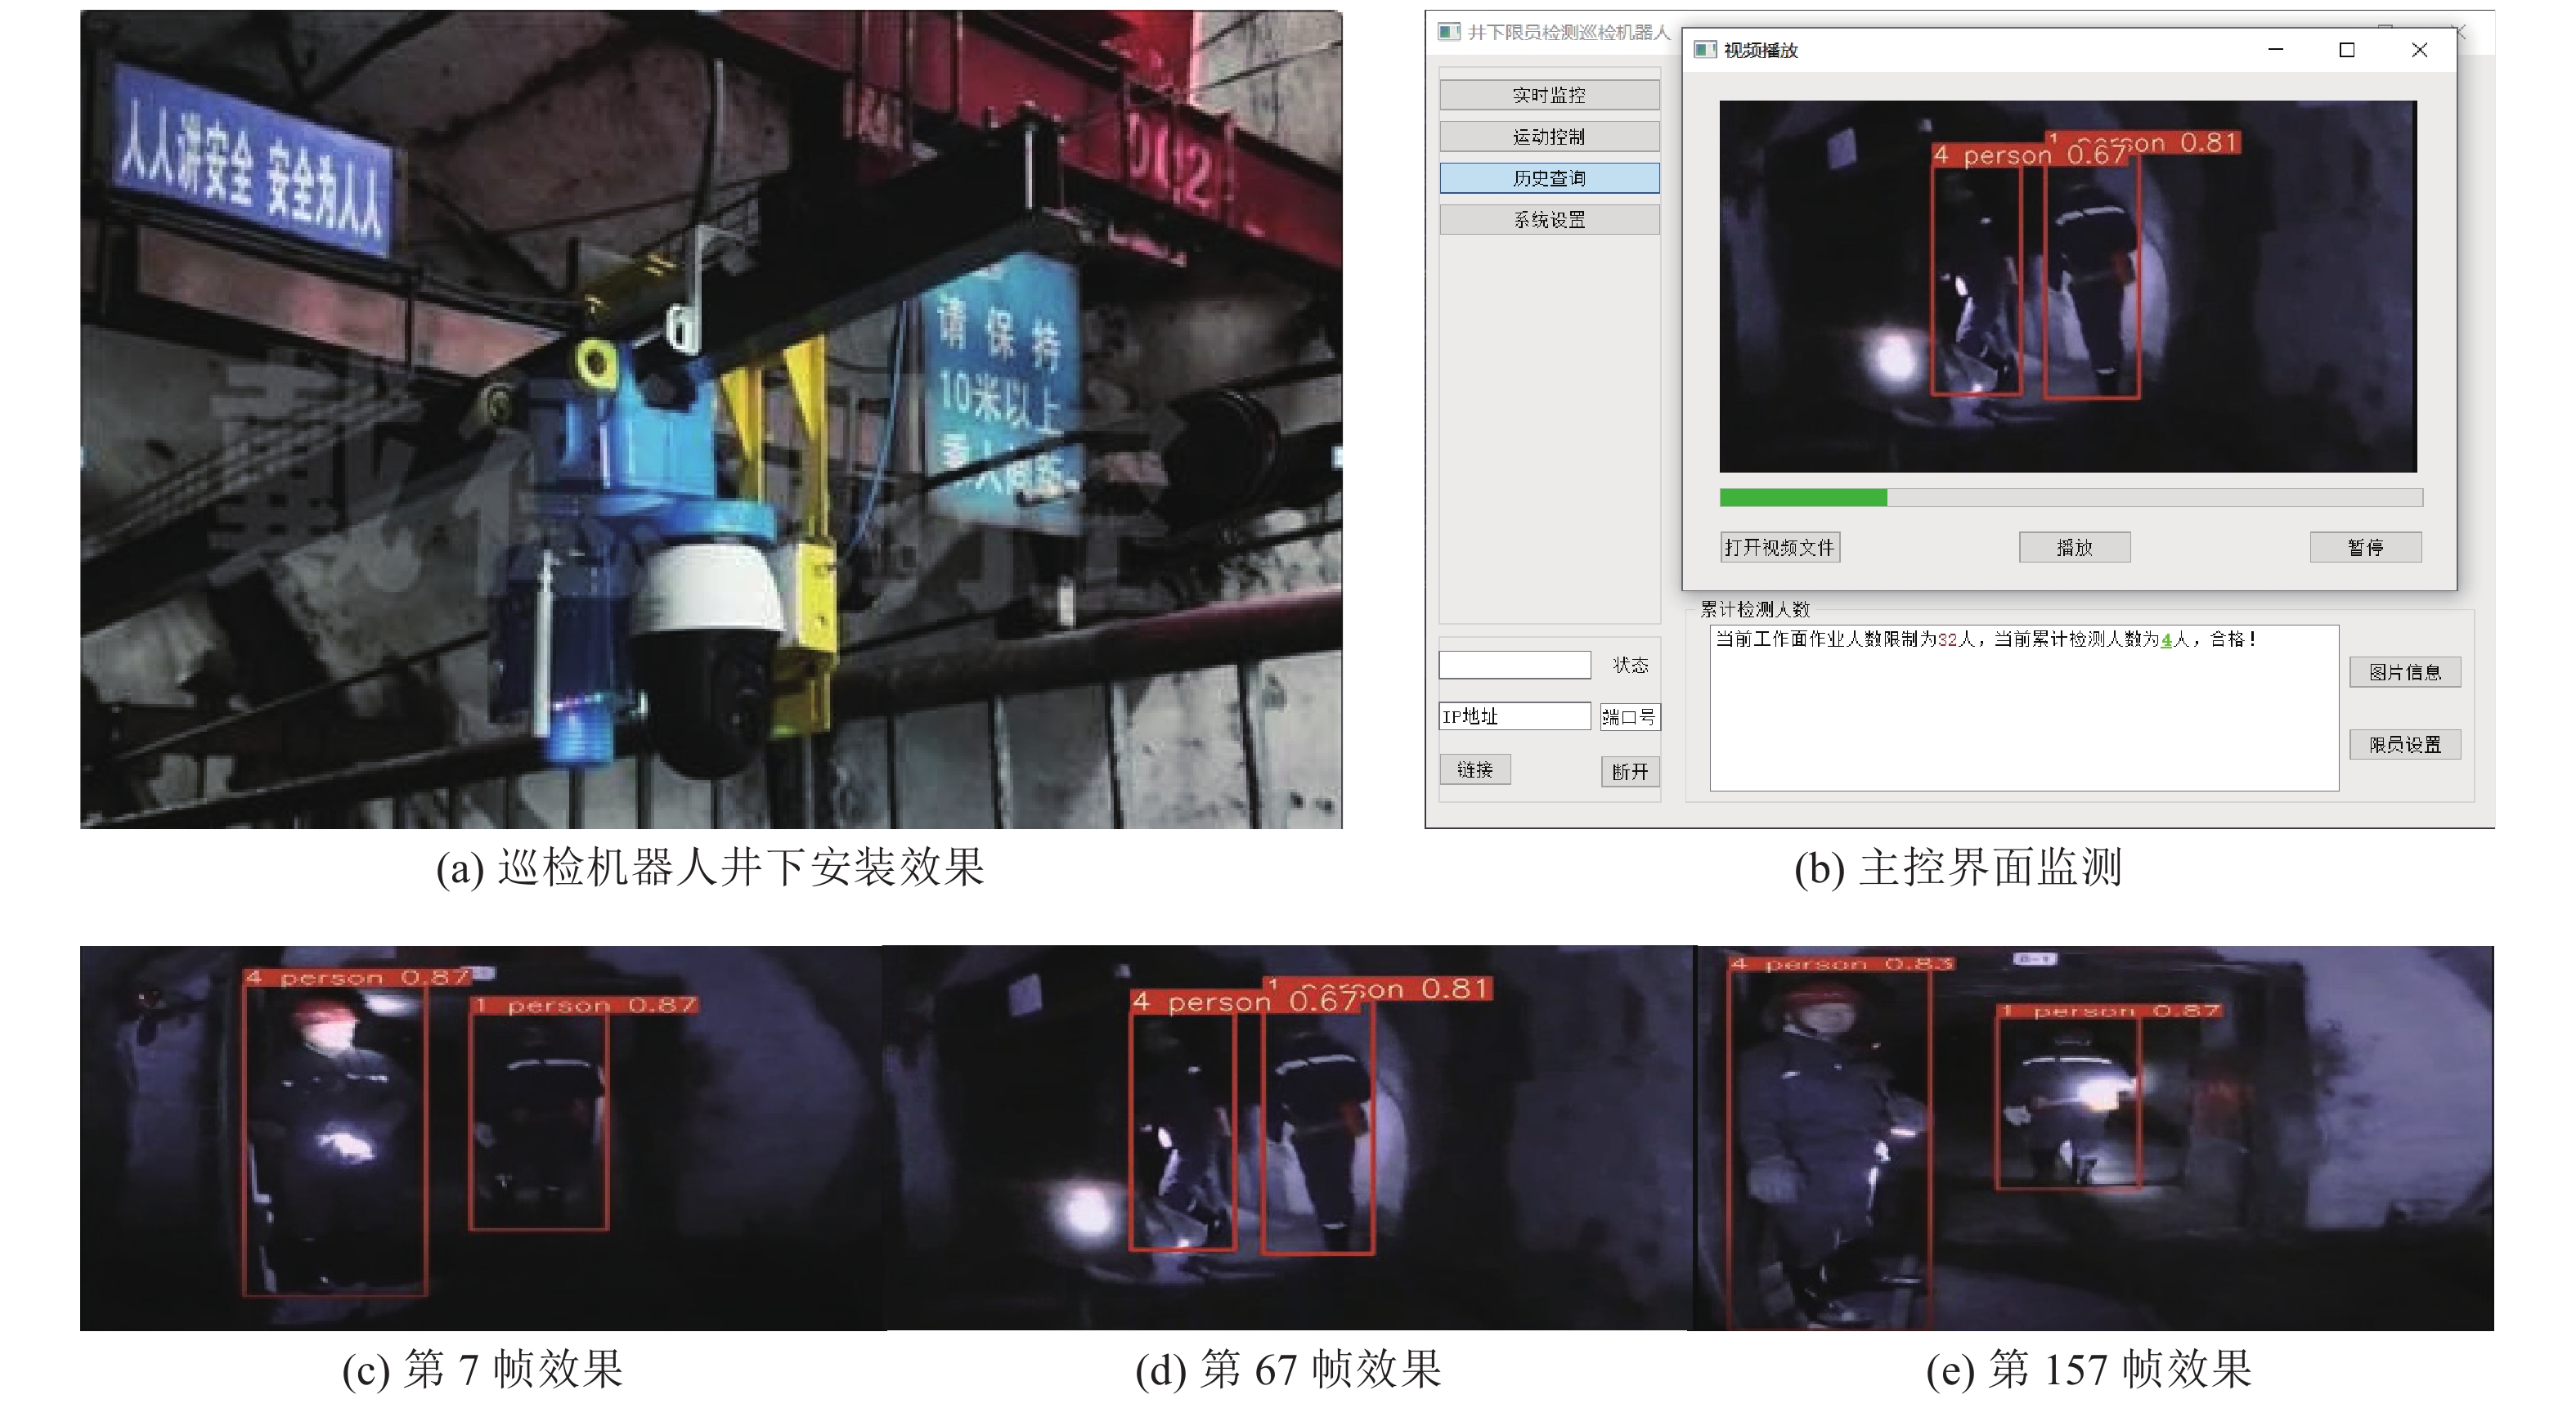Focus the IP地址 input field
The width and height of the screenshot is (2576, 1408).
(x=1514, y=716)
